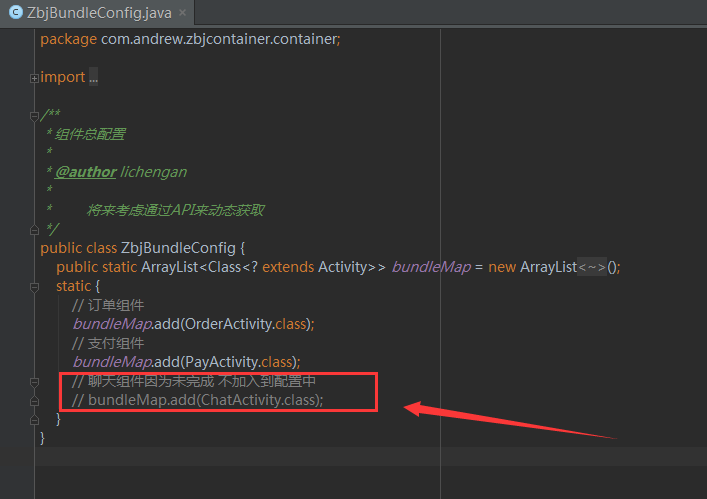Viewport: 707px width, 499px height.
Task: Click the extends keyword in field declaration
Action: tap(288, 267)
